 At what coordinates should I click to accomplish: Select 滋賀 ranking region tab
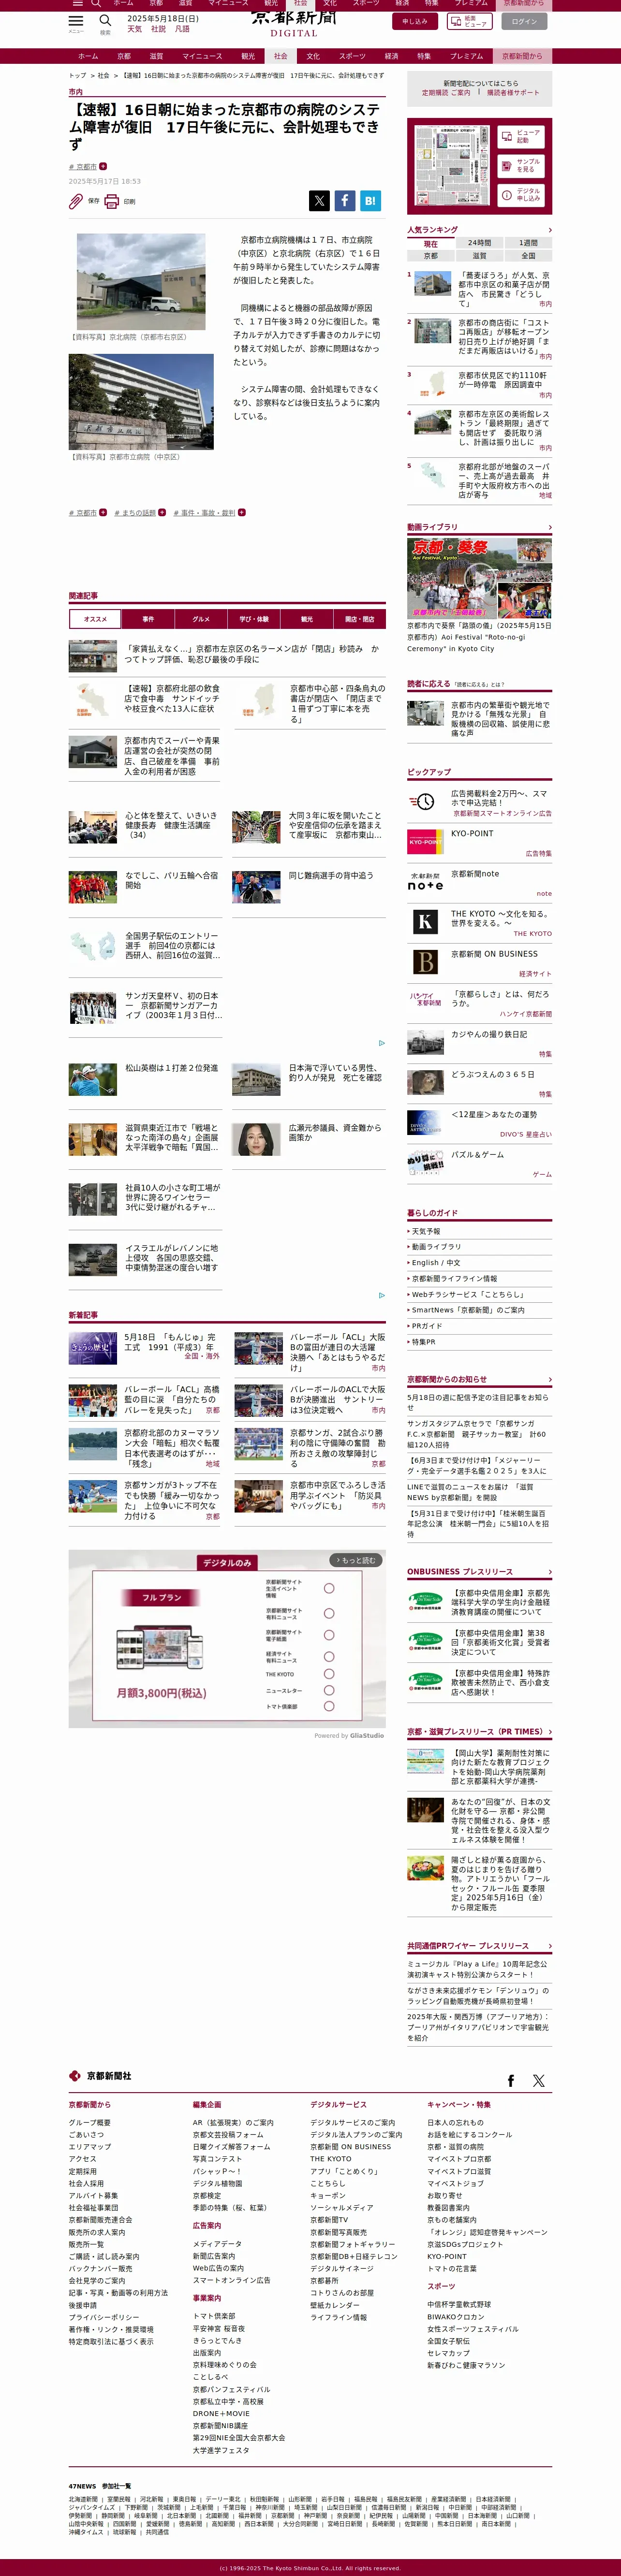(479, 255)
